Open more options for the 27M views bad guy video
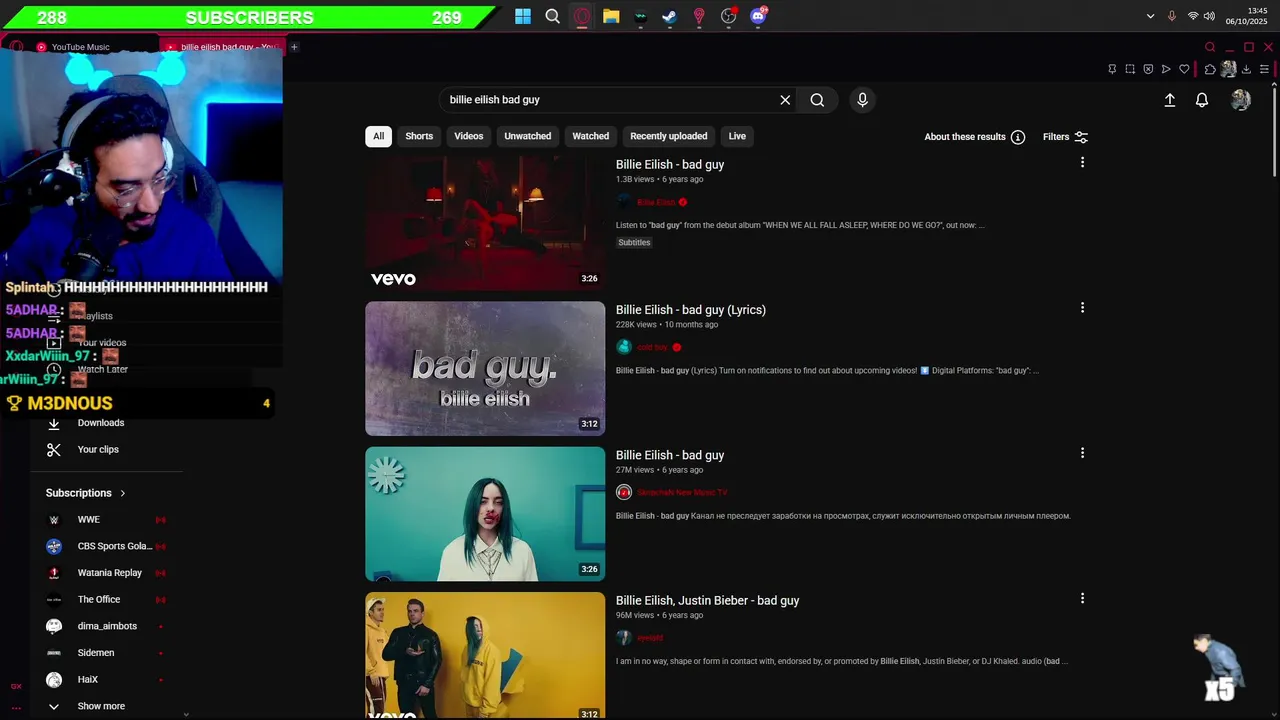1280x720 pixels. (1082, 453)
